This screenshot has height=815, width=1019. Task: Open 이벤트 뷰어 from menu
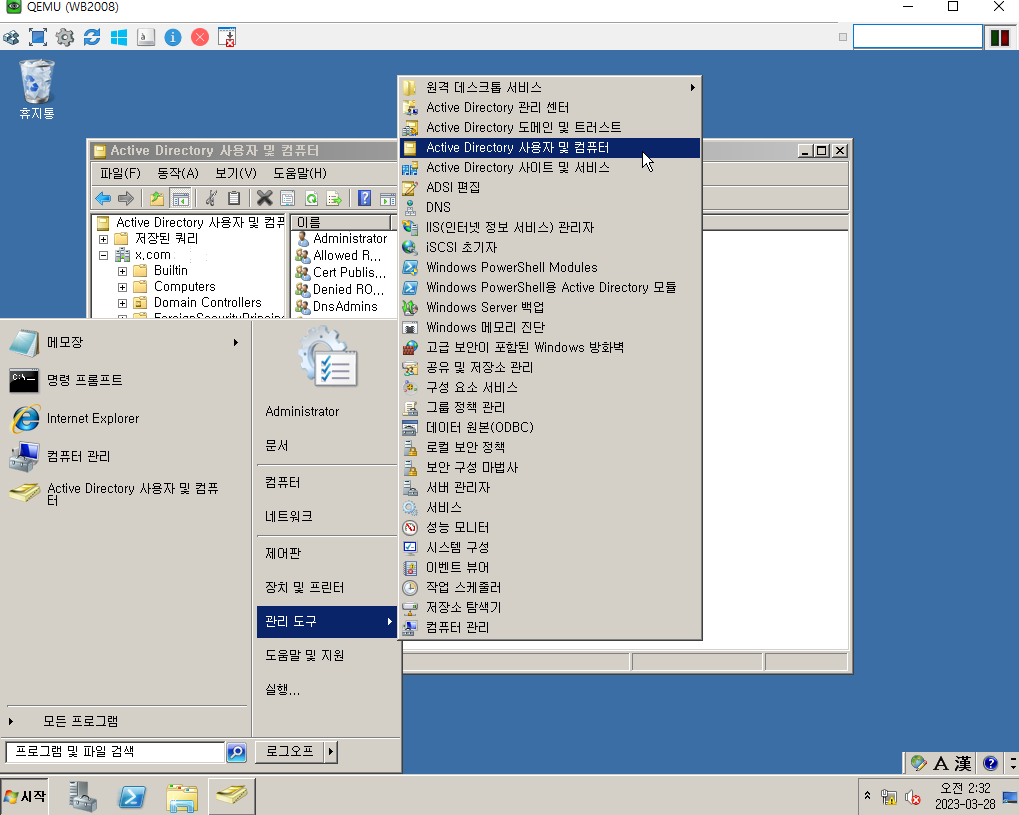[550, 567]
